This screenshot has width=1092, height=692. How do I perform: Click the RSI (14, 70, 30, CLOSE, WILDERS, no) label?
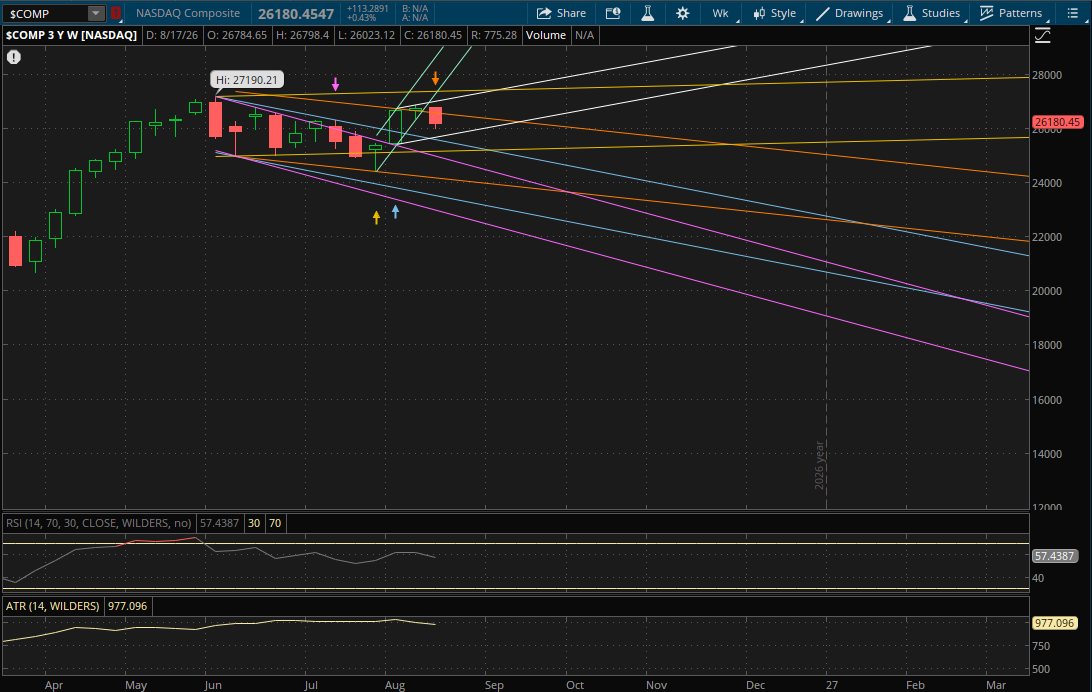pos(99,523)
